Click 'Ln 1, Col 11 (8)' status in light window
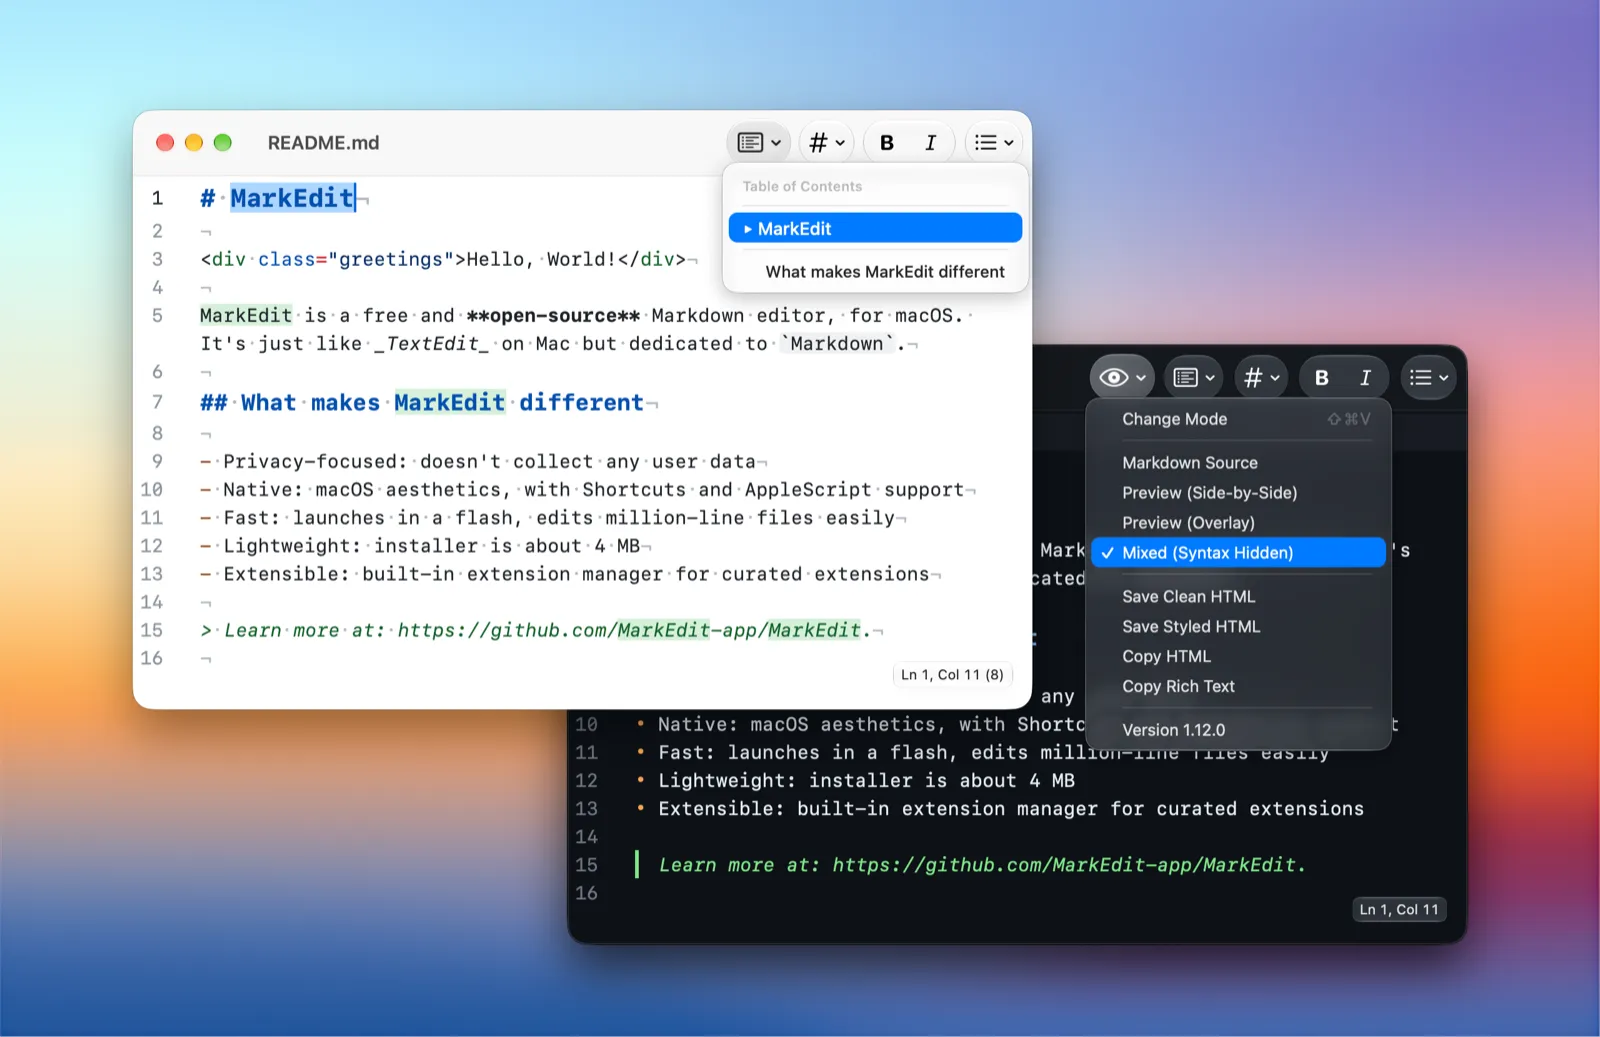Screen dimensions: 1600x1037 coord(952,675)
